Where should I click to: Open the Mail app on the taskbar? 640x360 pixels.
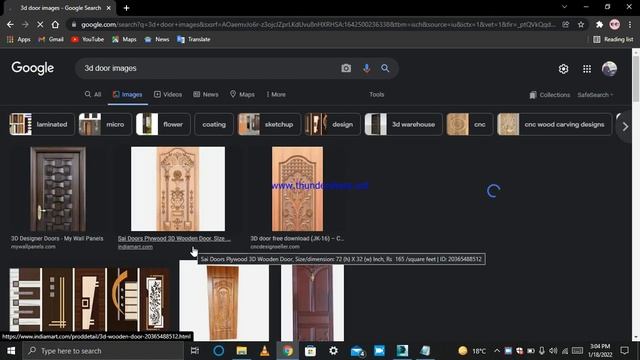[357, 351]
